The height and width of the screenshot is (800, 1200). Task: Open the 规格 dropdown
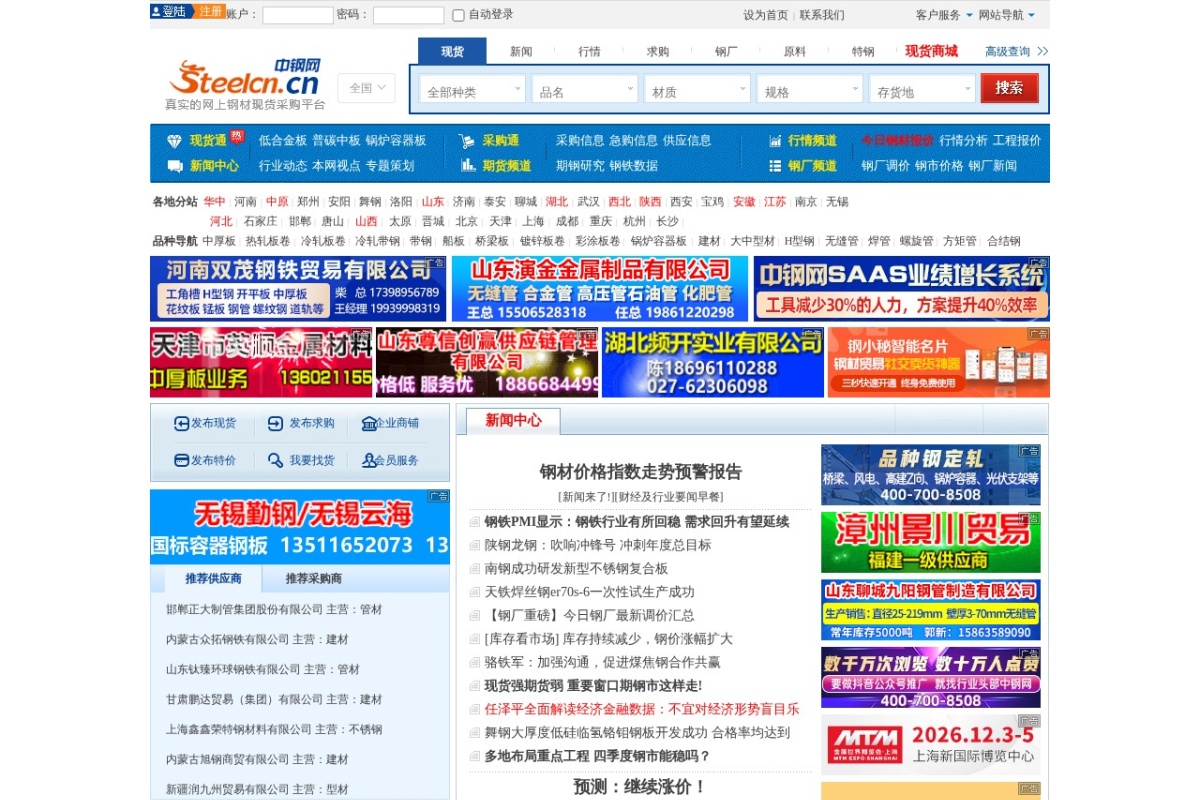[809, 90]
